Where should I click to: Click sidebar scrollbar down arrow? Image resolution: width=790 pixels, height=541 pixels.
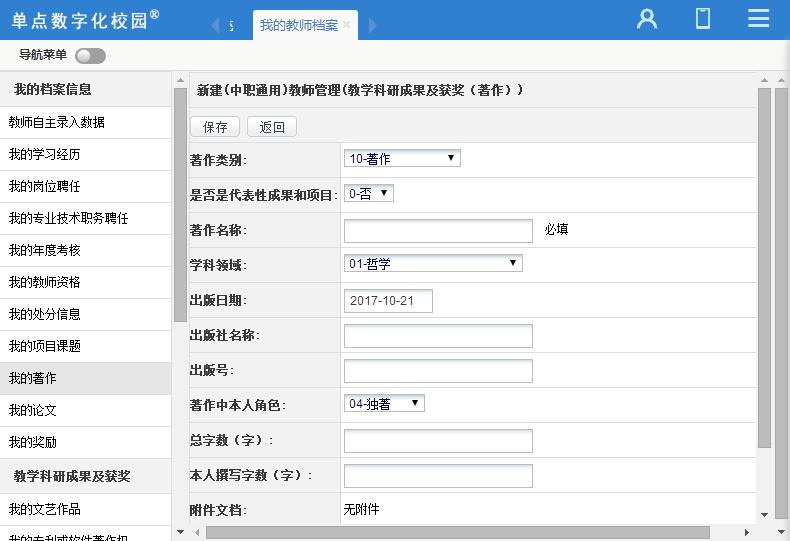tap(180, 532)
